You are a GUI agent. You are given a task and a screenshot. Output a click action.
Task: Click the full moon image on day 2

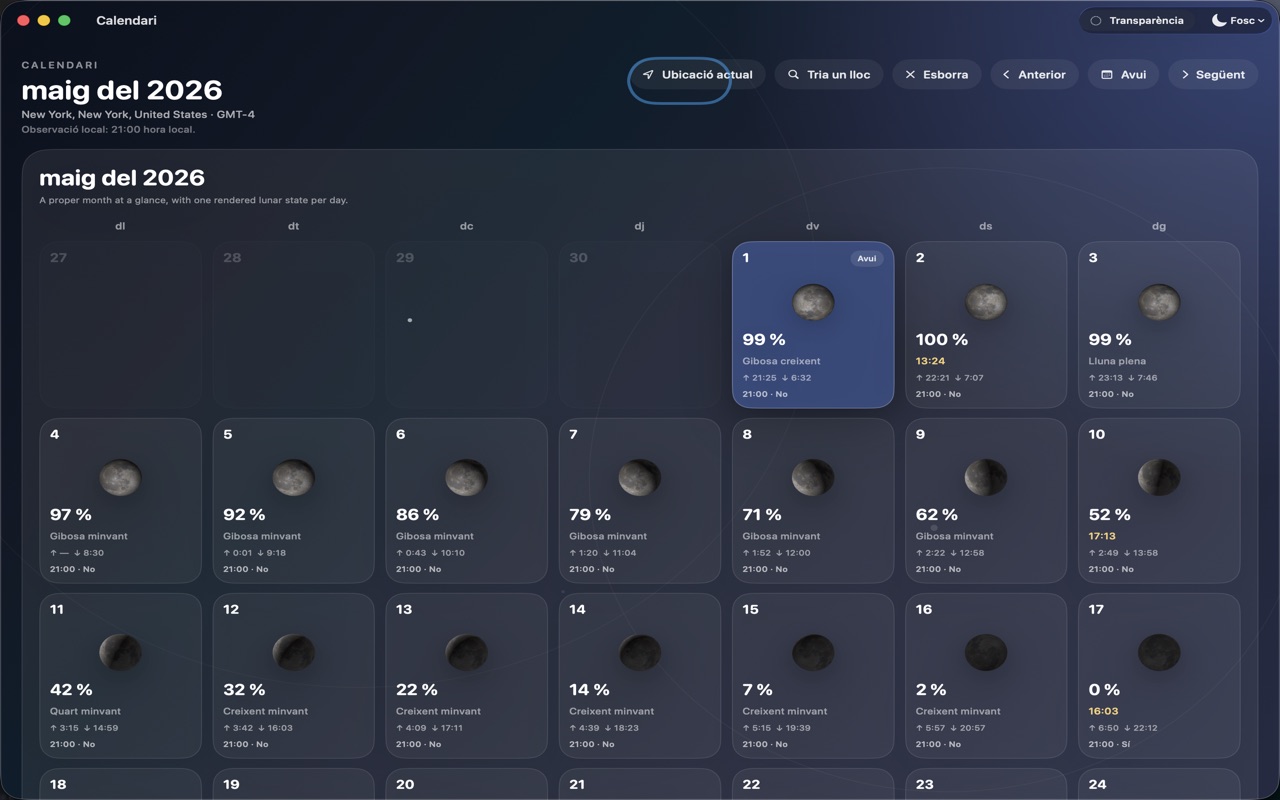point(986,302)
